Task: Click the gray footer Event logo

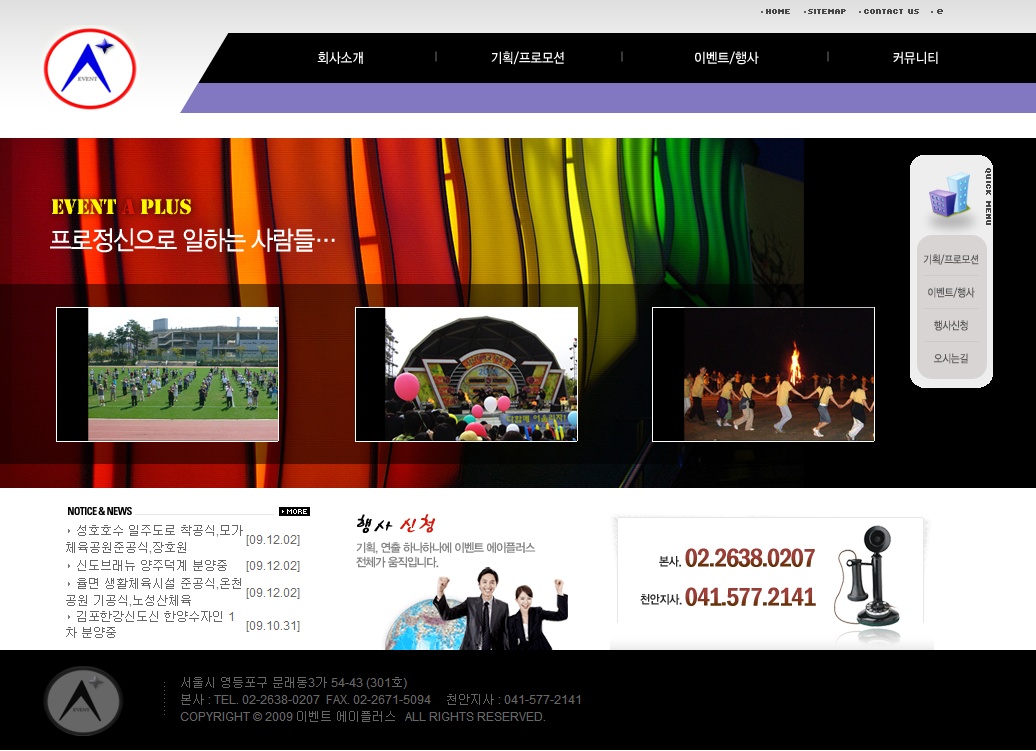Action: click(83, 701)
